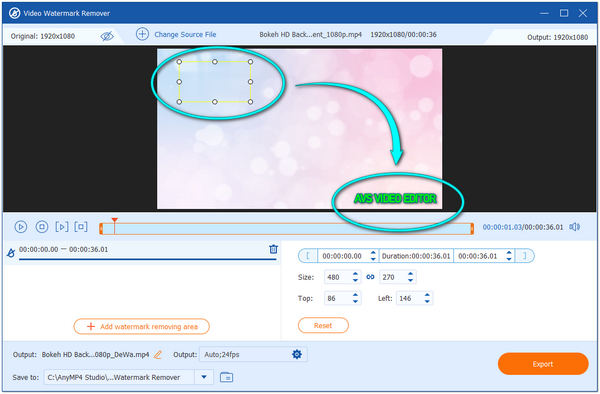Set end point with right bracket button
This screenshot has height=394, width=600.
pos(524,256)
